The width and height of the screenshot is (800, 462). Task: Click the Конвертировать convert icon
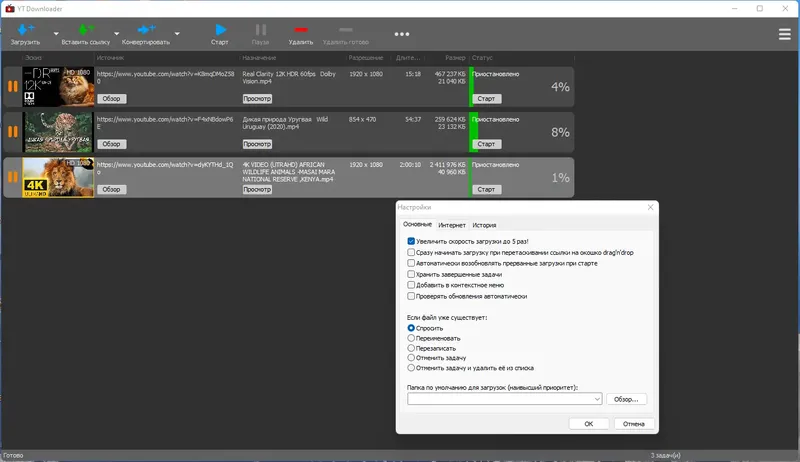[146, 30]
